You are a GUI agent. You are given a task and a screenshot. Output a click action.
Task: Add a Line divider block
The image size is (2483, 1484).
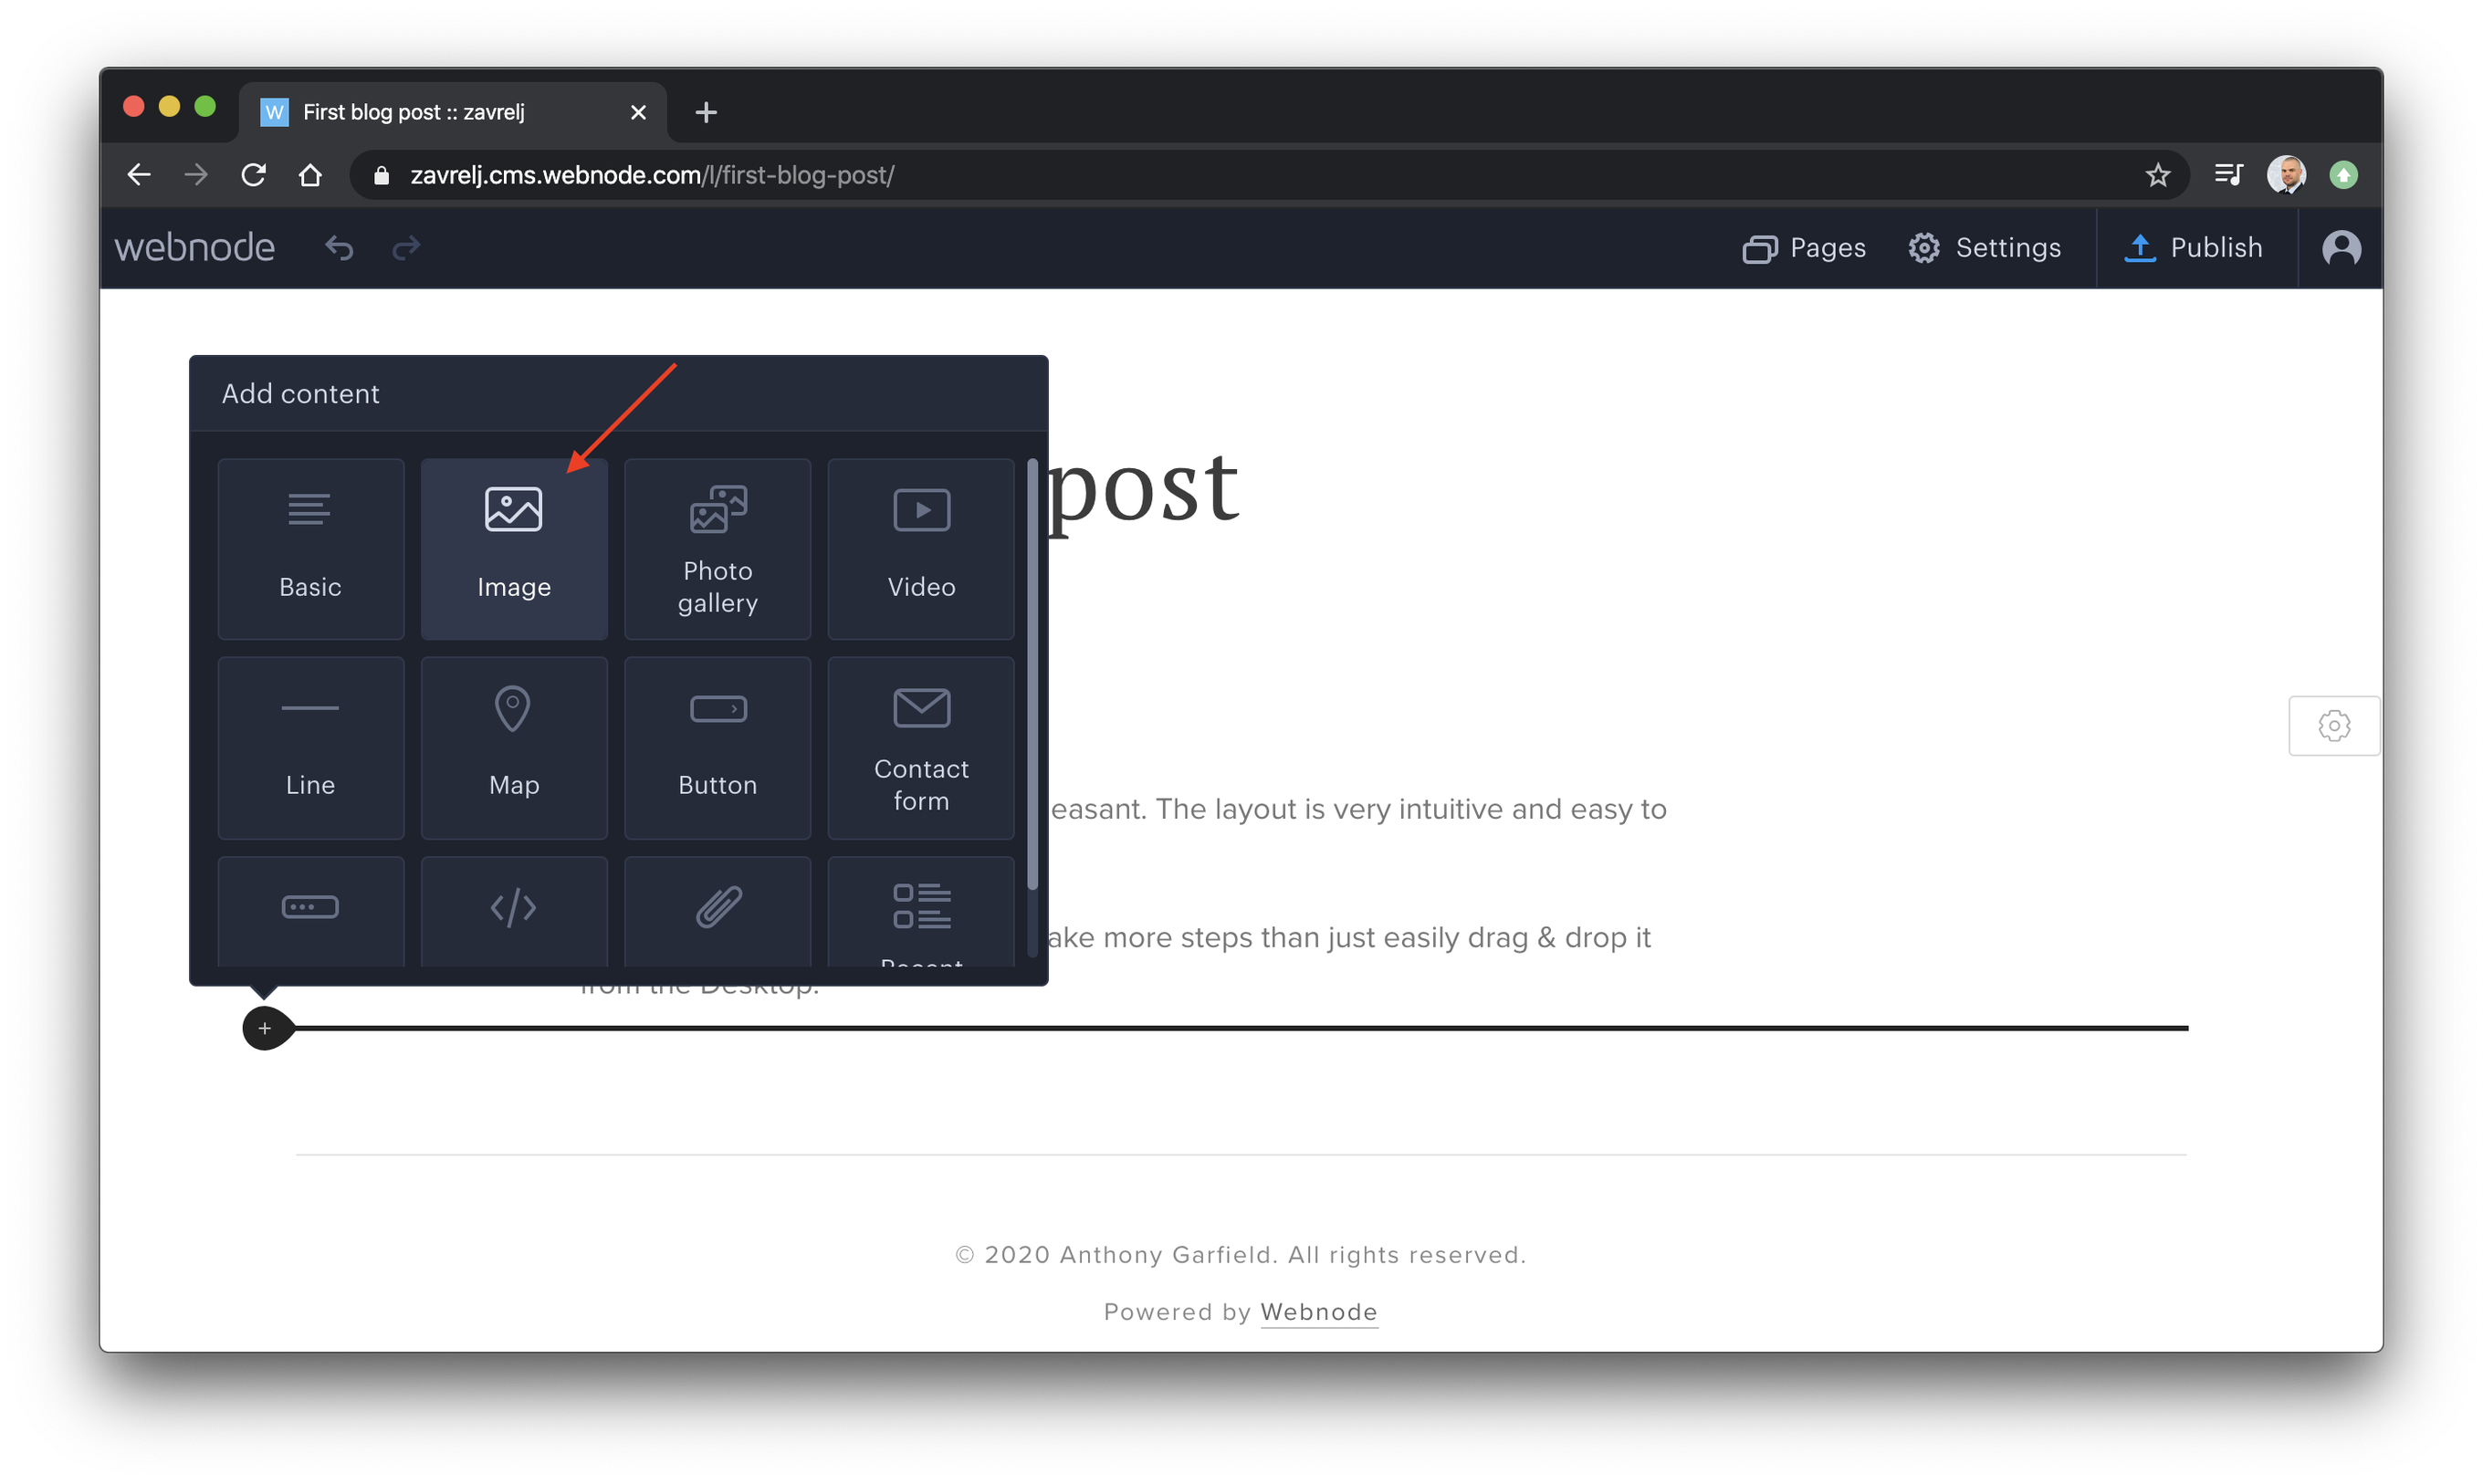311,748
